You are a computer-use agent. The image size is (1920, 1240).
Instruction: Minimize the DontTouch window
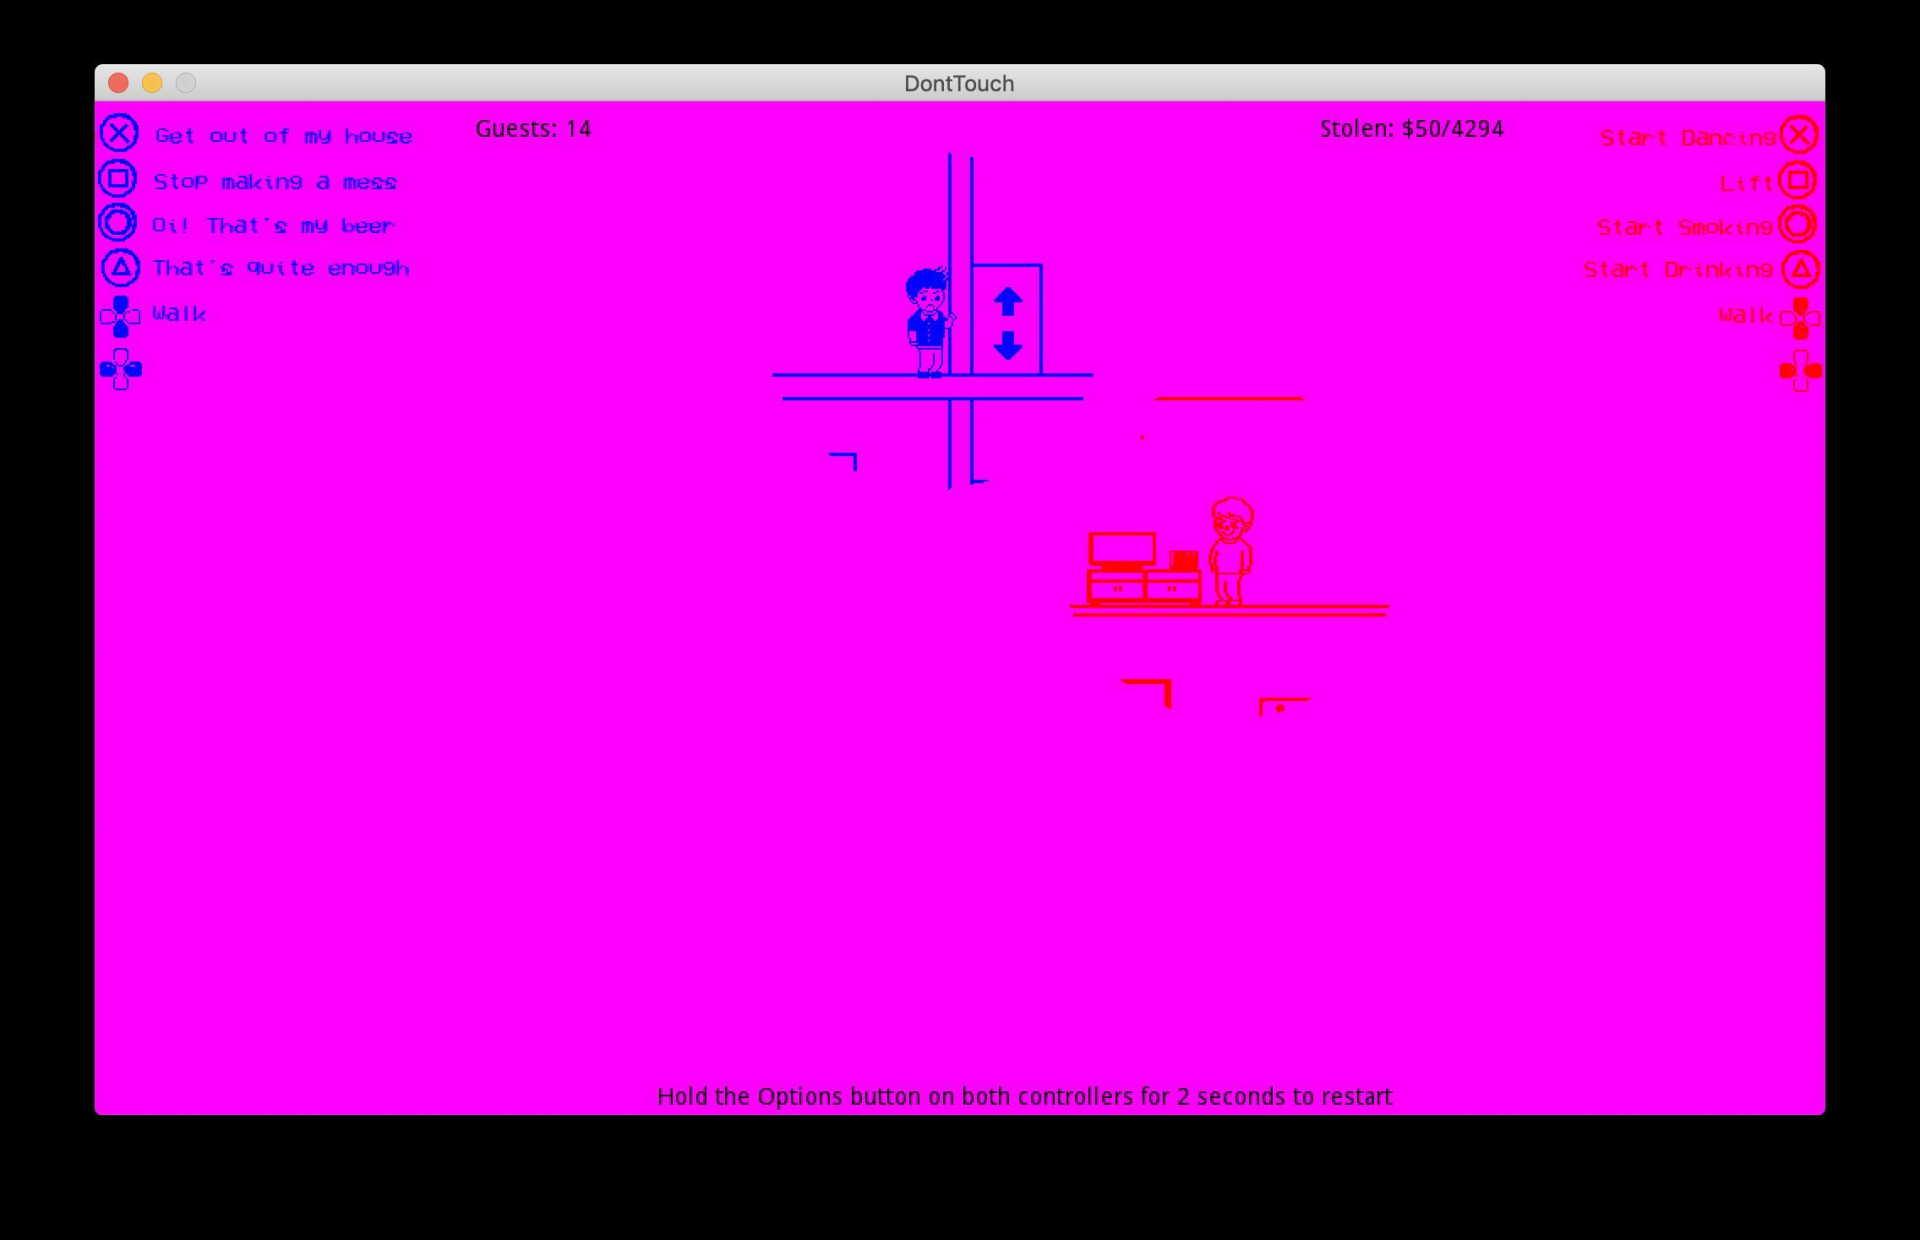point(152,83)
